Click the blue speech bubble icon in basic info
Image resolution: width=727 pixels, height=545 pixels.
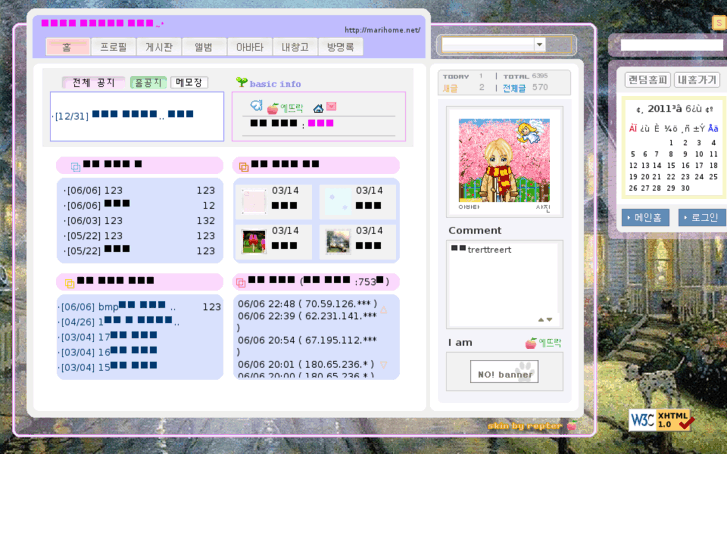click(x=256, y=106)
